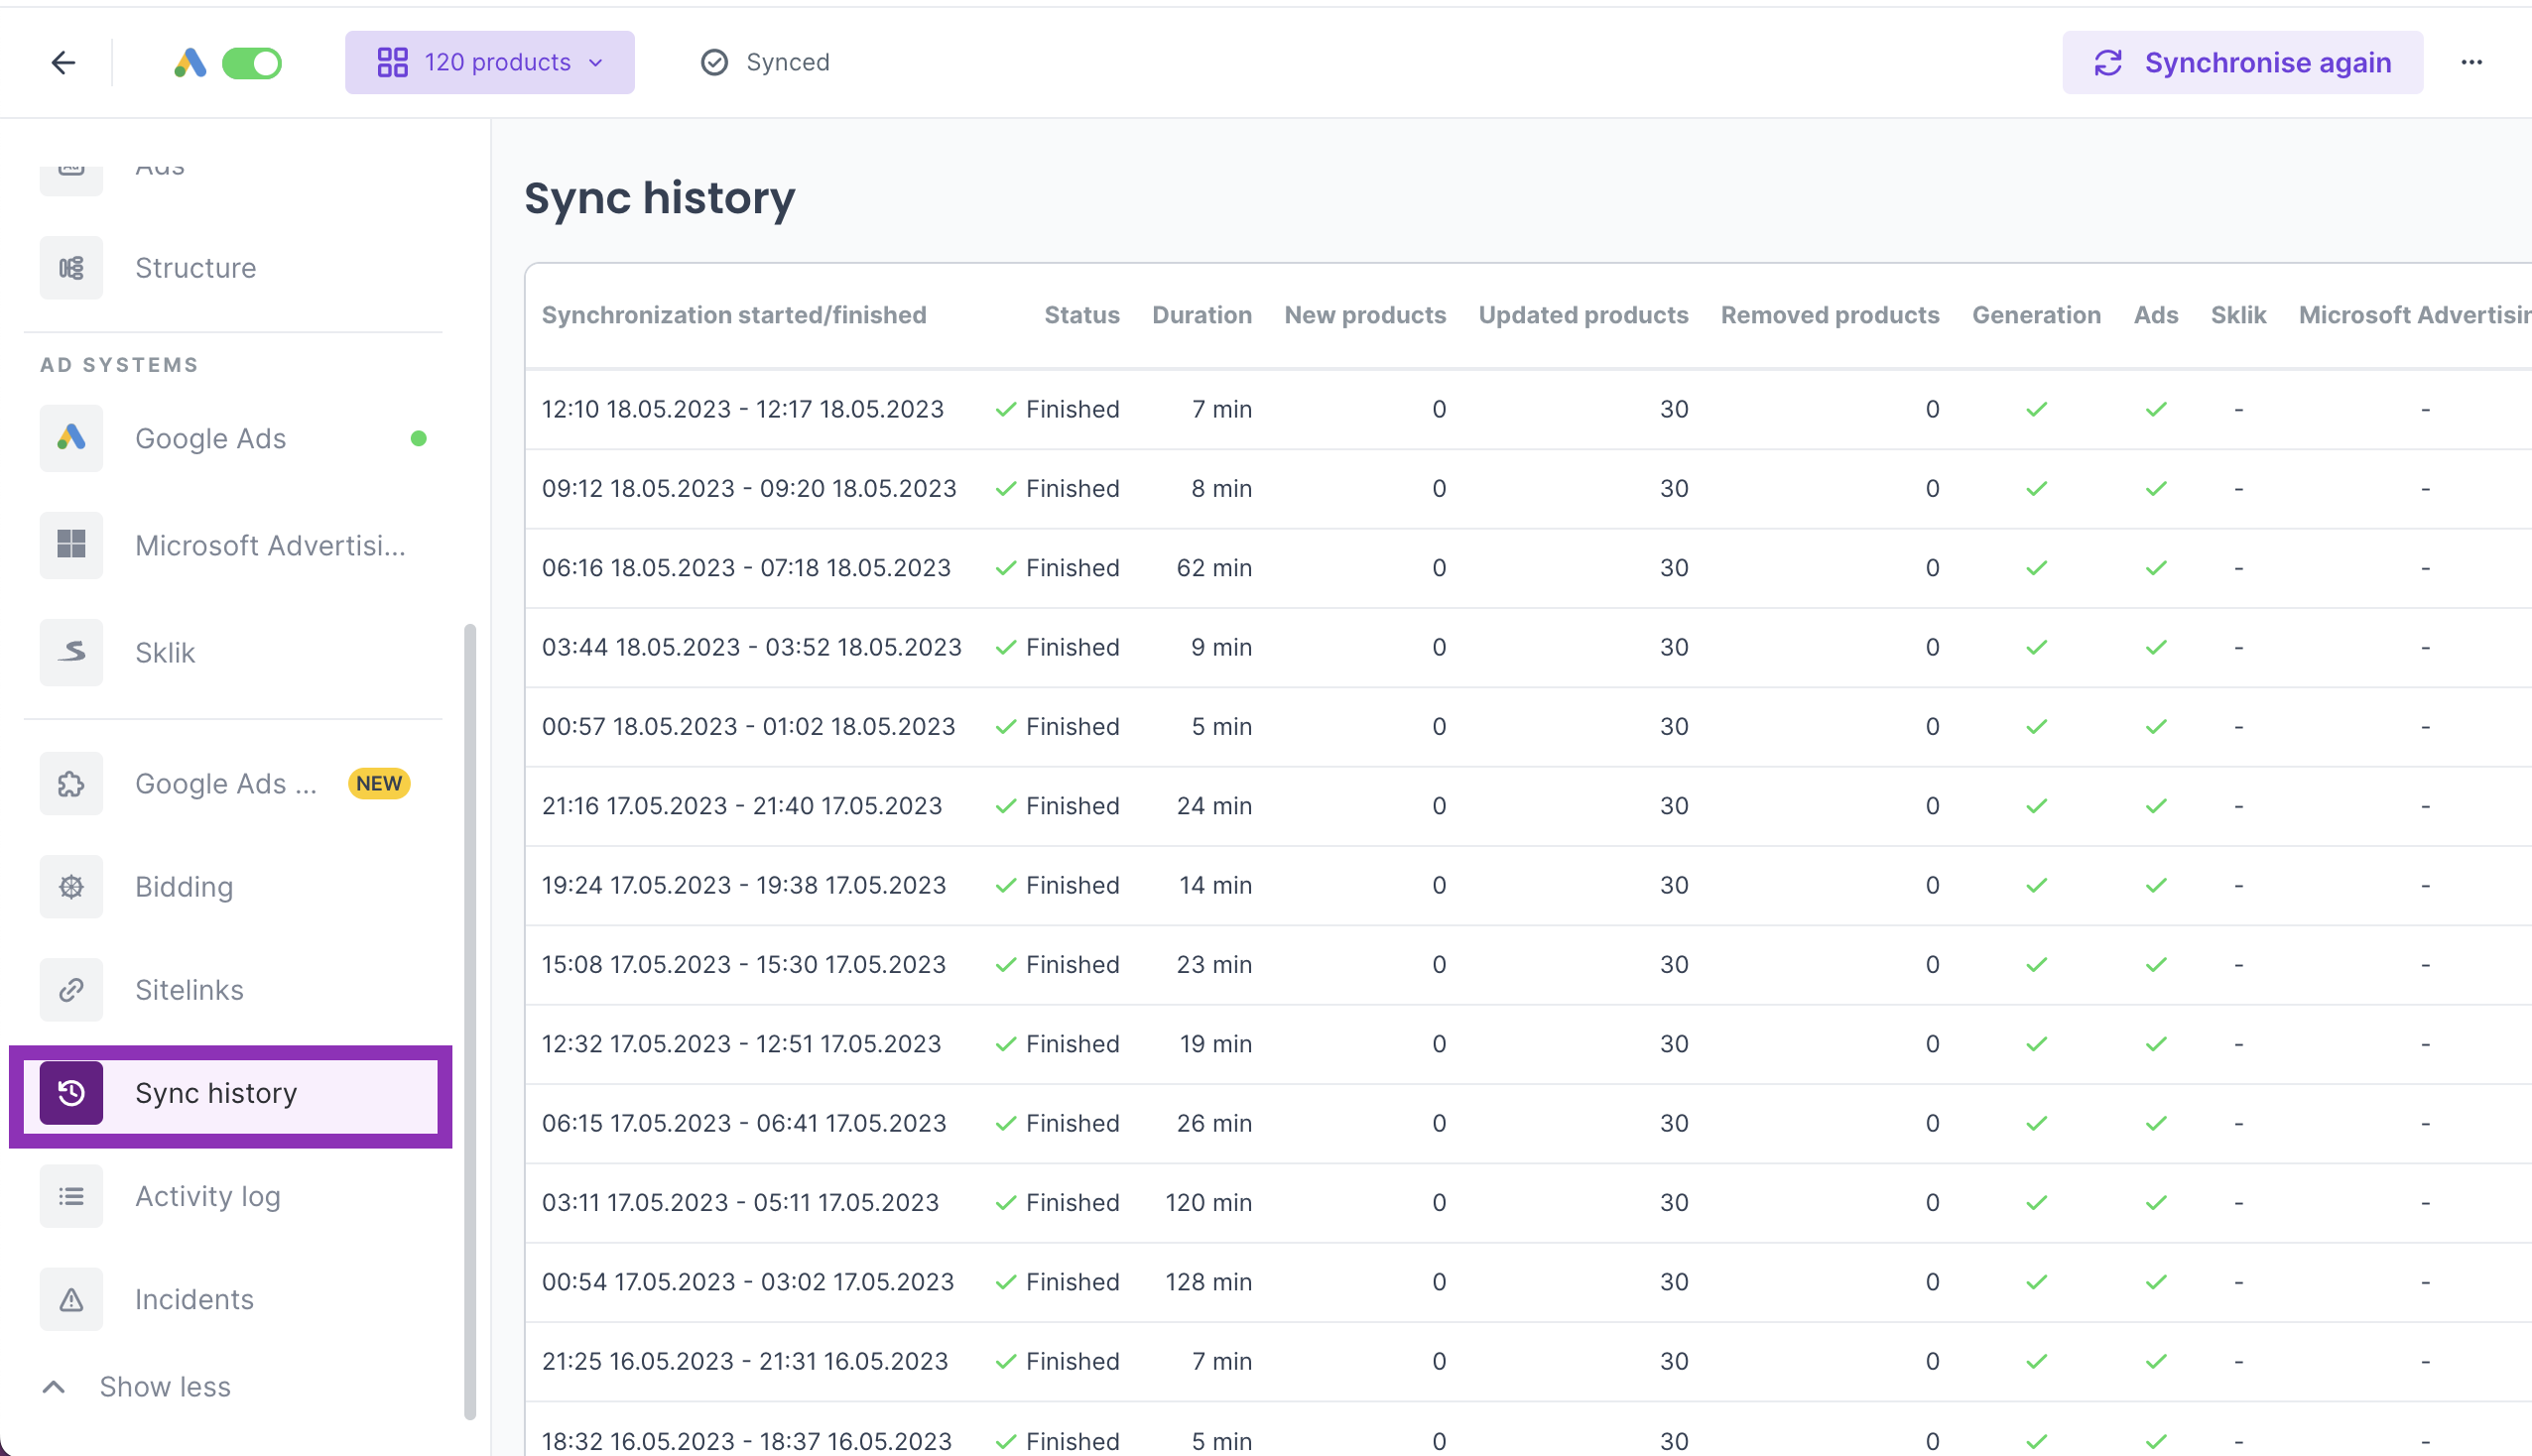Open the Bidding wheel icon

71,886
